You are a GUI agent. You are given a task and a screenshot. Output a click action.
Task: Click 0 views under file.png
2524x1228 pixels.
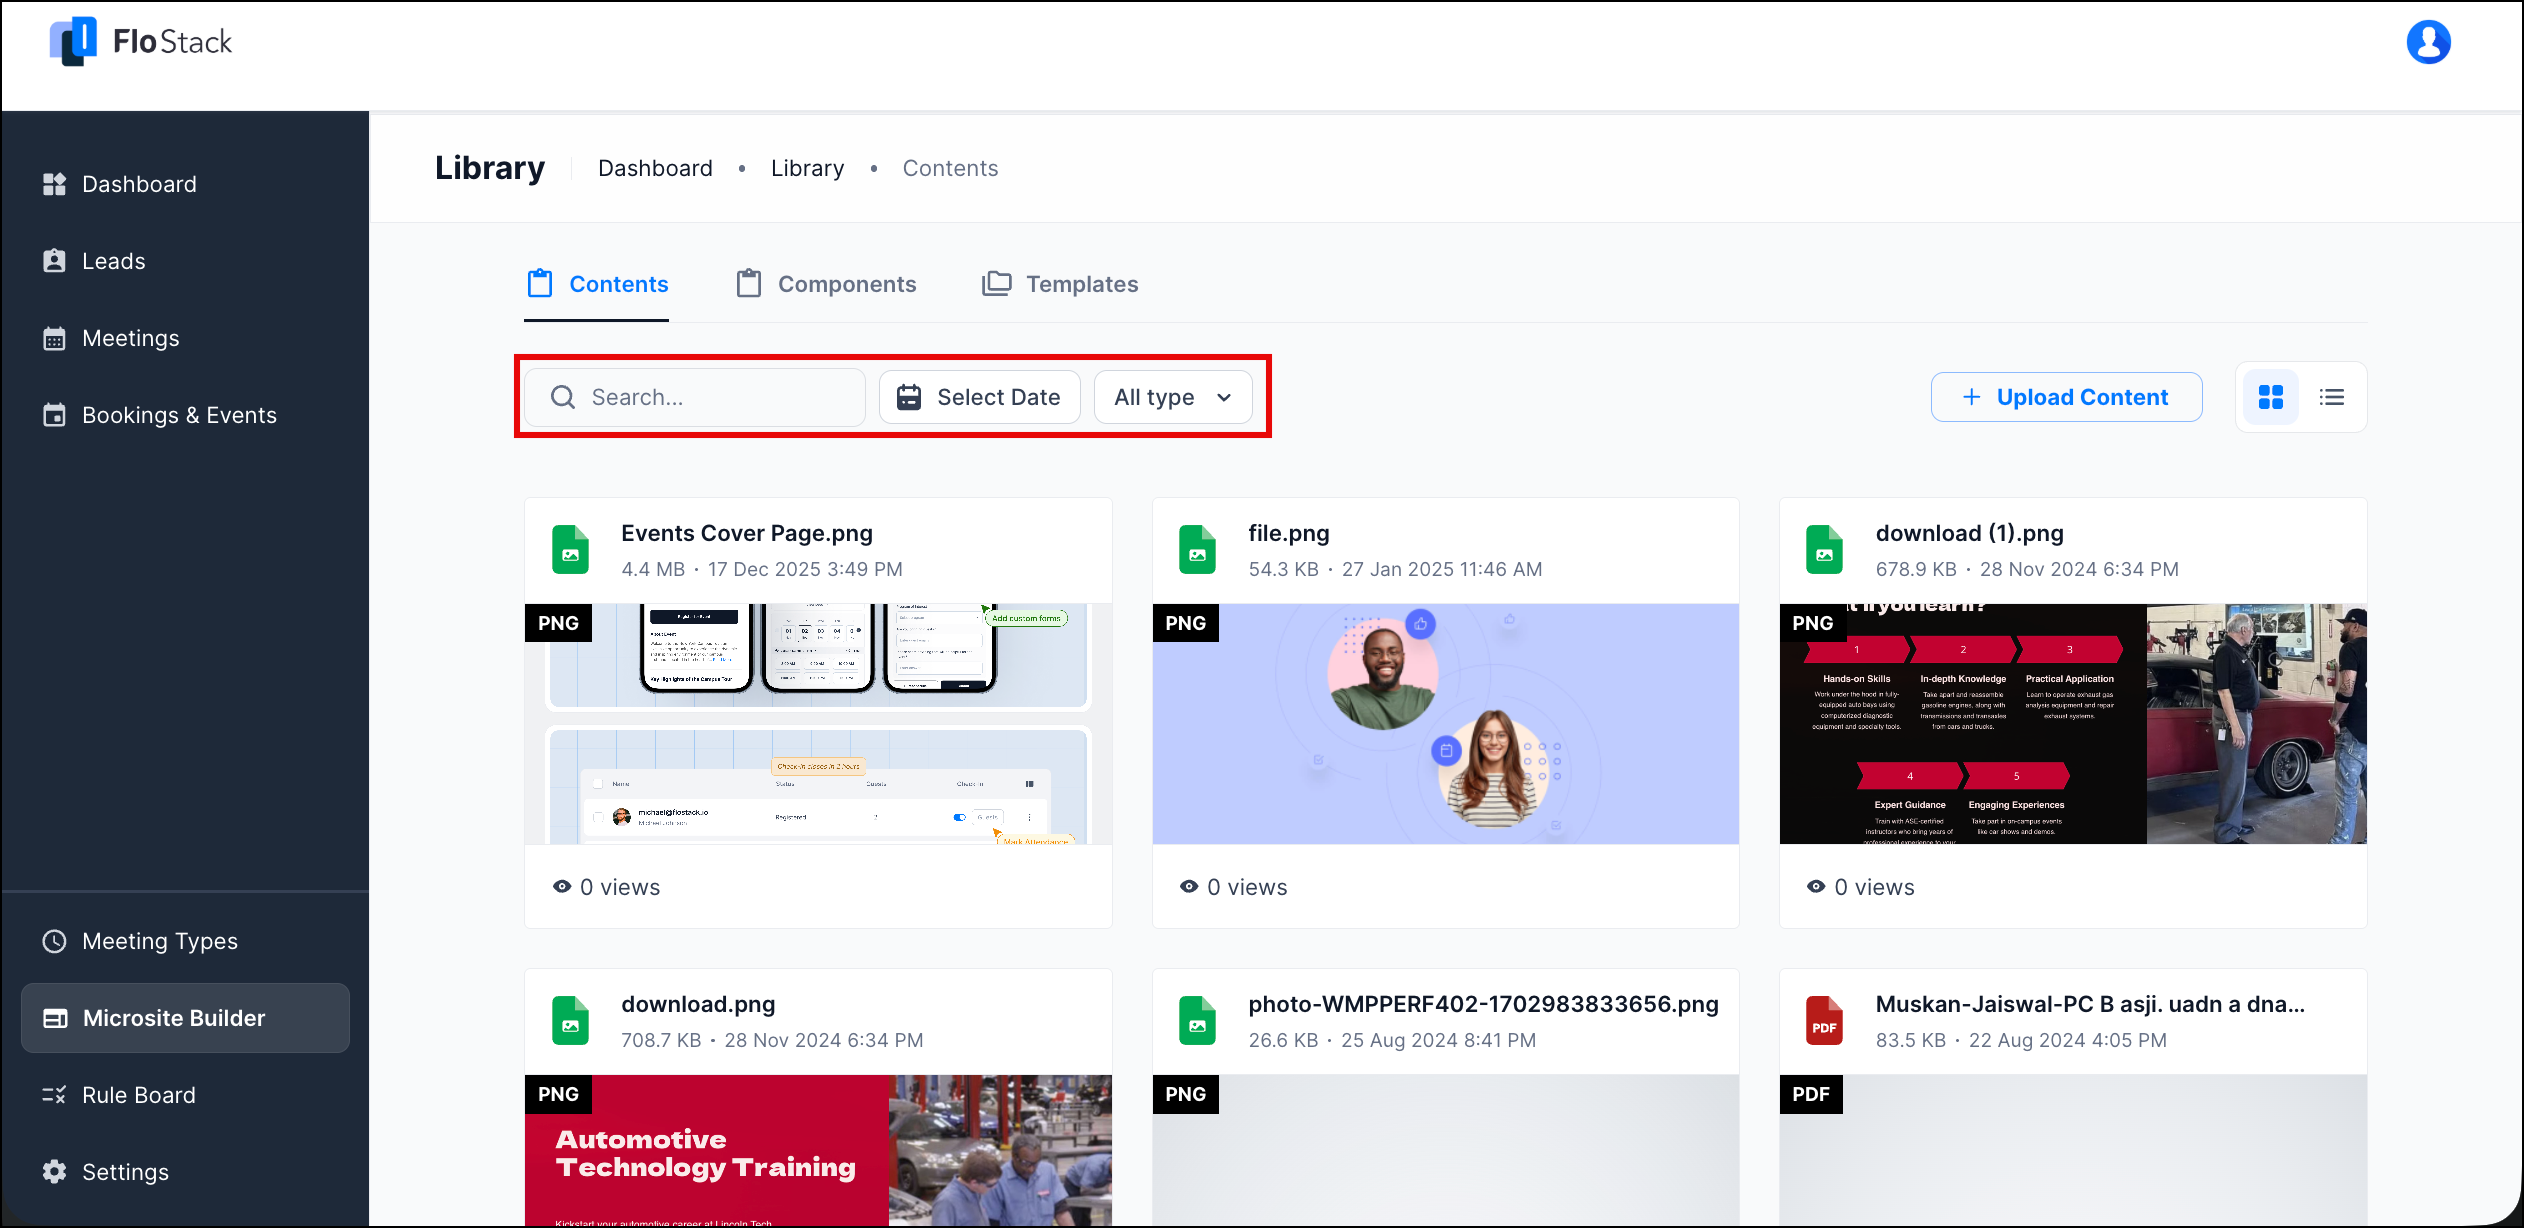pyautogui.click(x=1234, y=887)
